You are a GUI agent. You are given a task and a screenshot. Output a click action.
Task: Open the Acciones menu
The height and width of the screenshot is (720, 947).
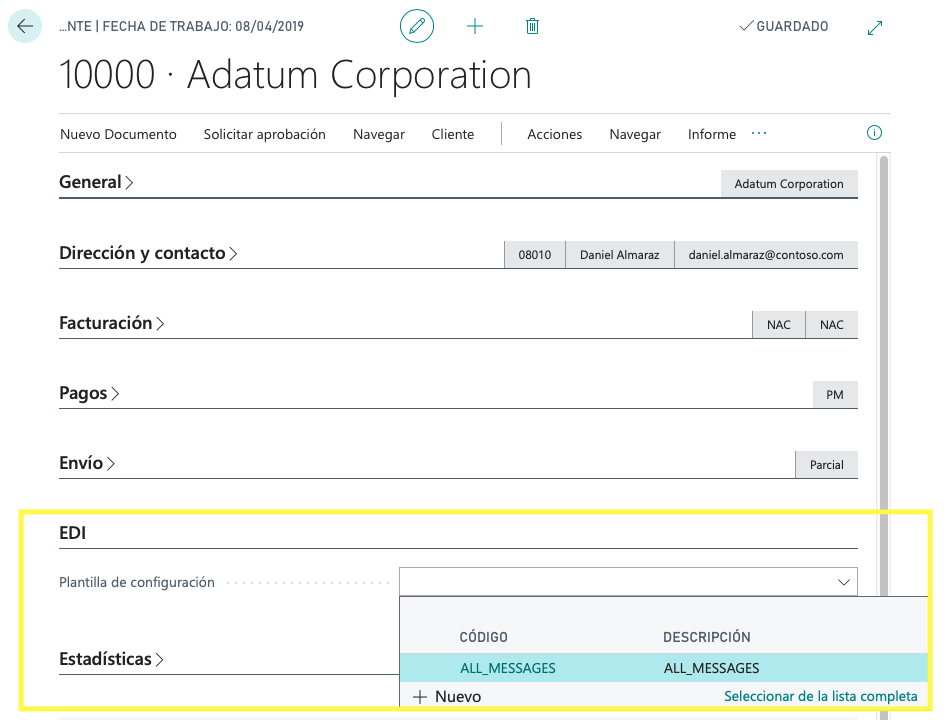[x=554, y=134]
